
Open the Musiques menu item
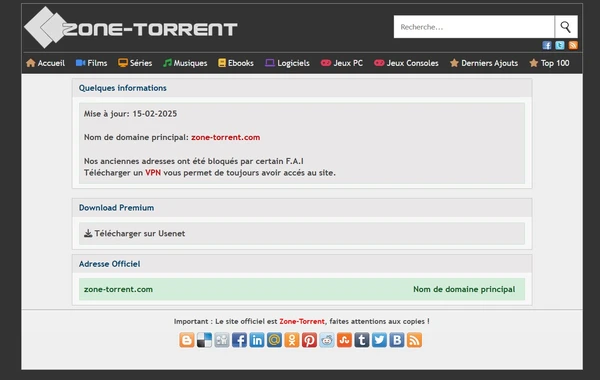tap(185, 63)
